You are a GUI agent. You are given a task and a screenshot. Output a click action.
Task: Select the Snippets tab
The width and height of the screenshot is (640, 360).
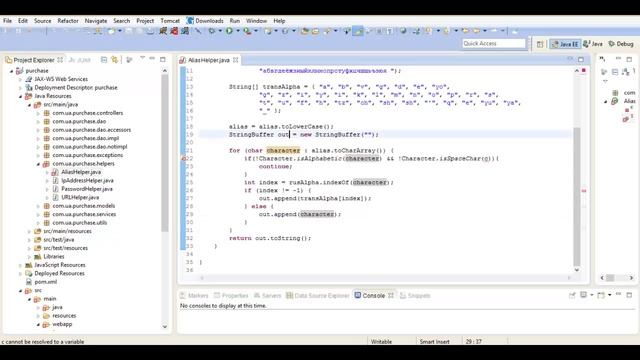tap(415, 296)
